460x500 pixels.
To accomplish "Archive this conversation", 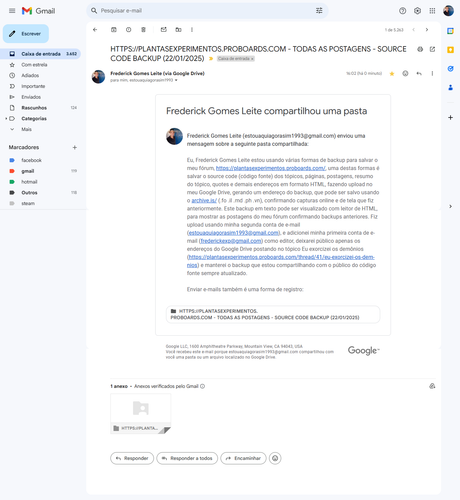I will [x=114, y=30].
